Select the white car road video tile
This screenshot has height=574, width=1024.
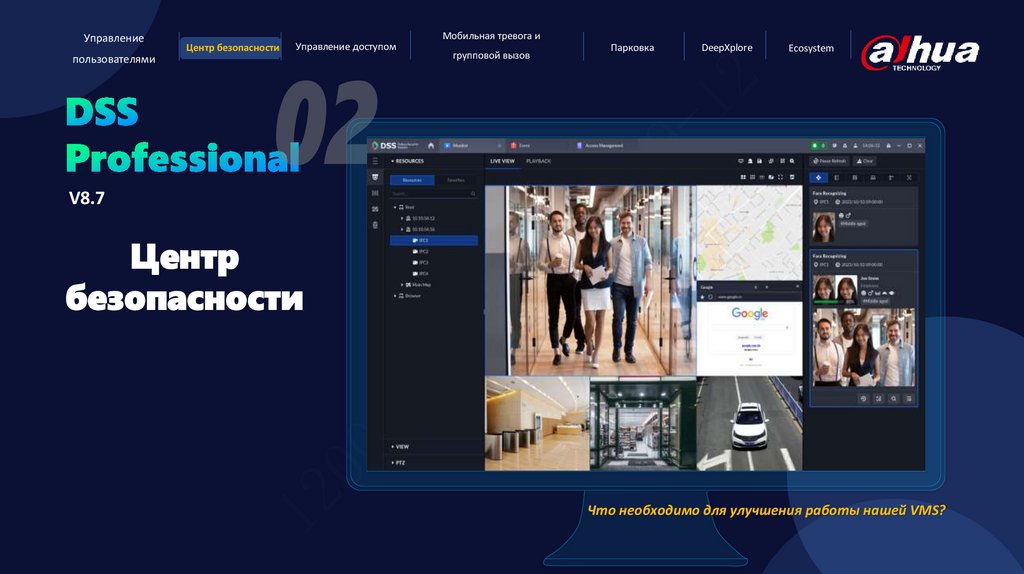pos(750,423)
